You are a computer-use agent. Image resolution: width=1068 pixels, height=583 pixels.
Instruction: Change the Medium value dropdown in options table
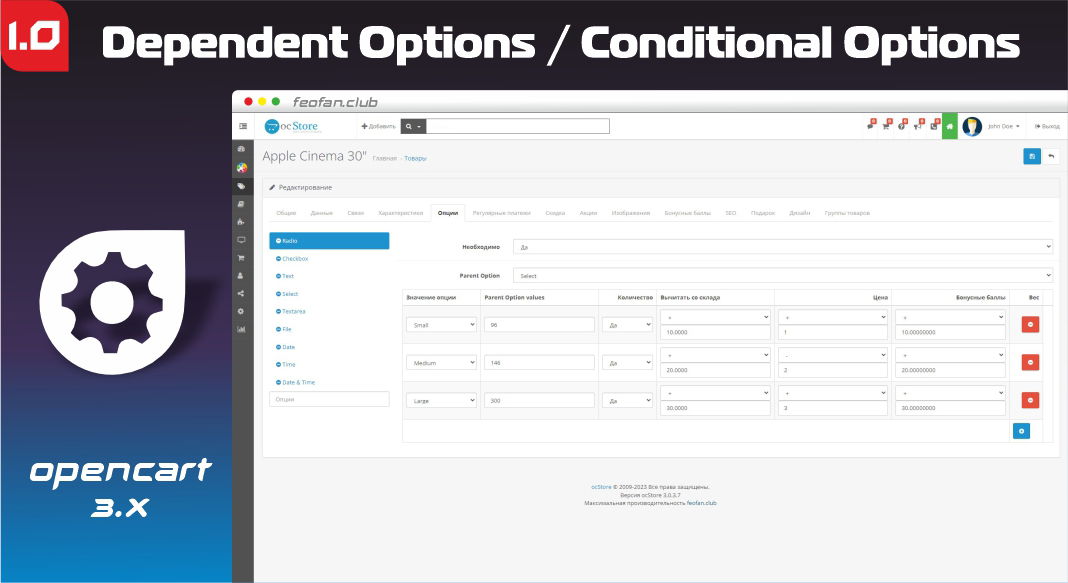(440, 361)
